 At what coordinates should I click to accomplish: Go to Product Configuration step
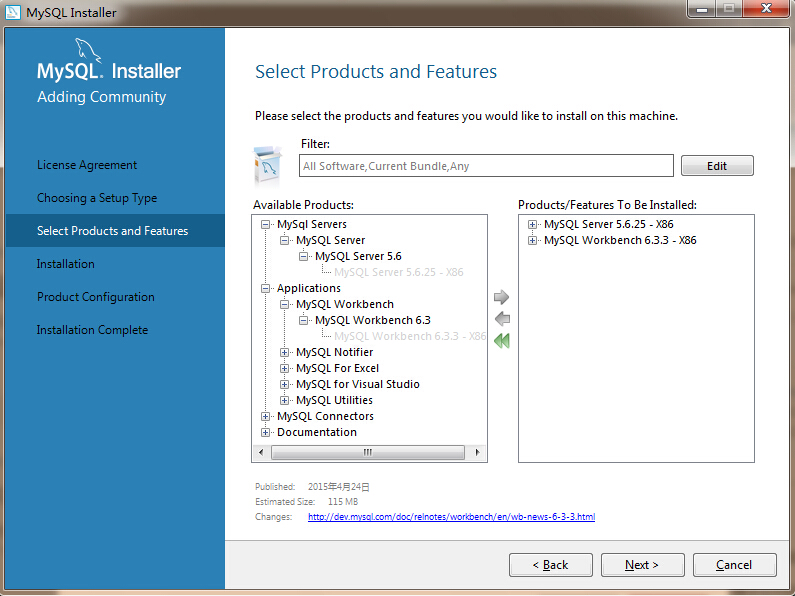tap(95, 297)
